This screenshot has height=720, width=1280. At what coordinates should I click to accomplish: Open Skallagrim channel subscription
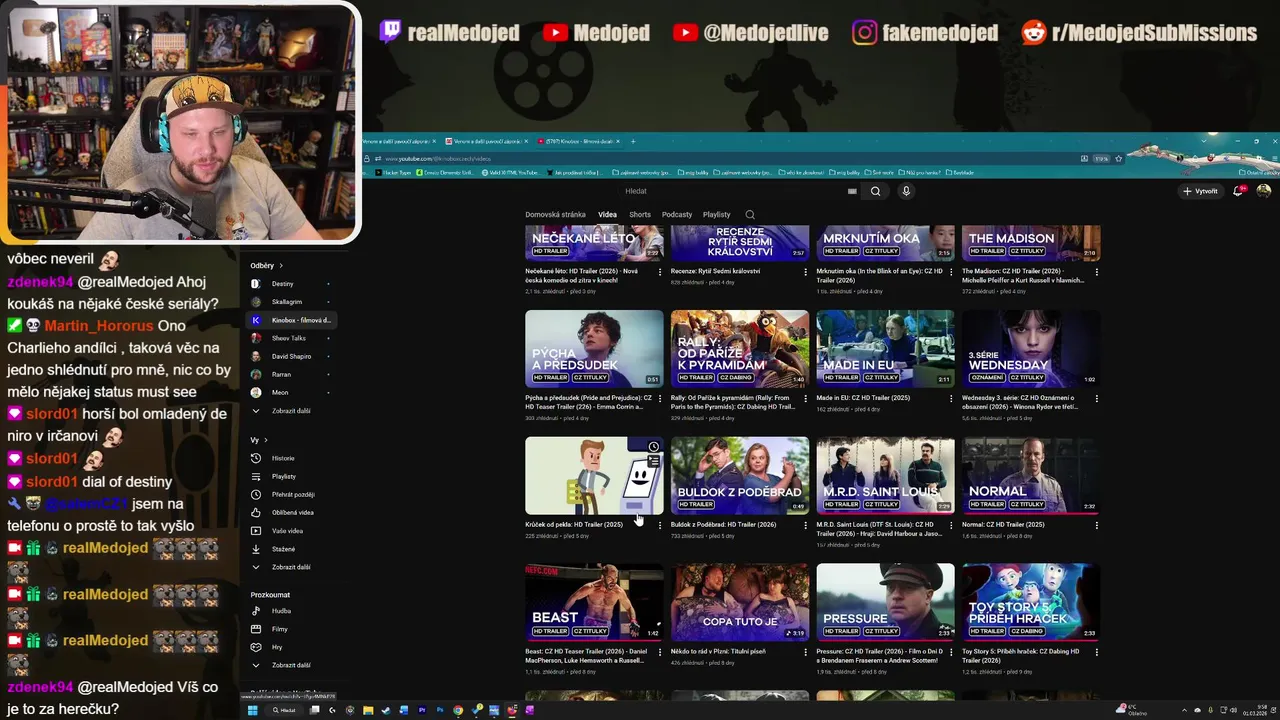[290, 302]
